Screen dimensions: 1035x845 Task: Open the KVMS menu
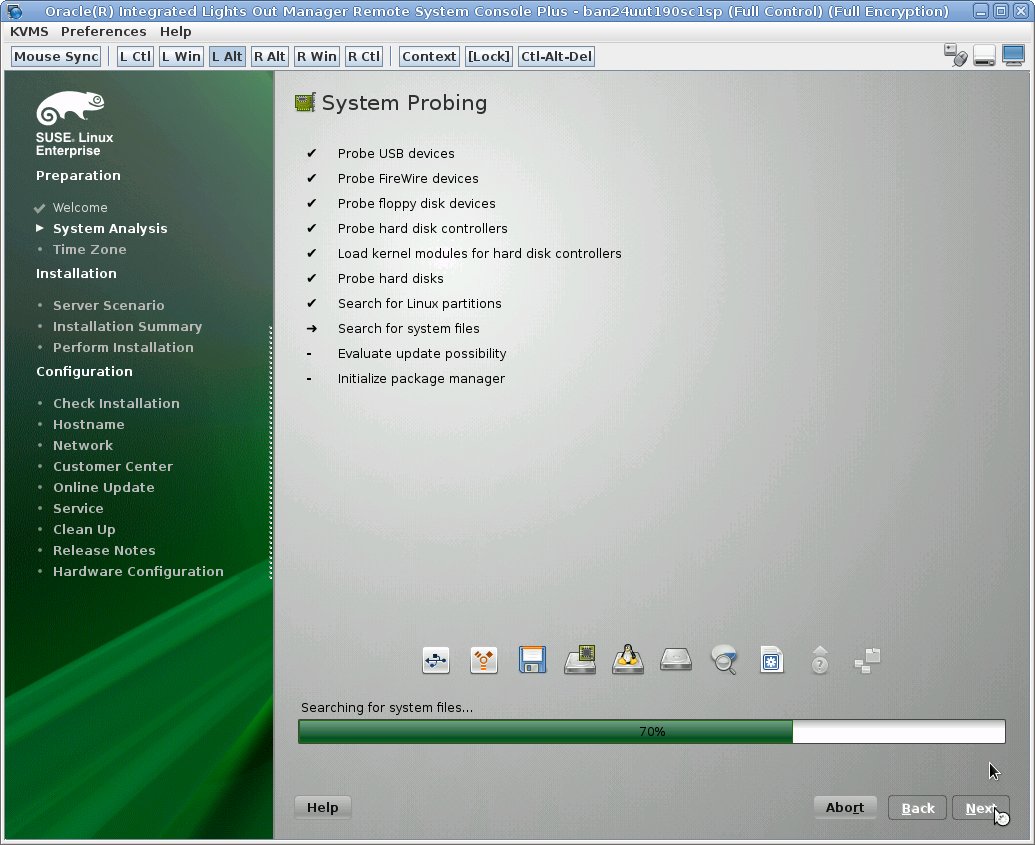coord(28,31)
